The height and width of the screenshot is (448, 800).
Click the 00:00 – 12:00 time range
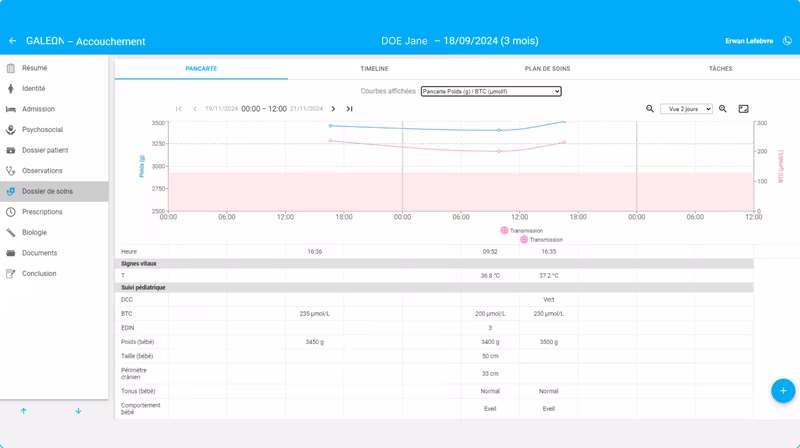264,109
